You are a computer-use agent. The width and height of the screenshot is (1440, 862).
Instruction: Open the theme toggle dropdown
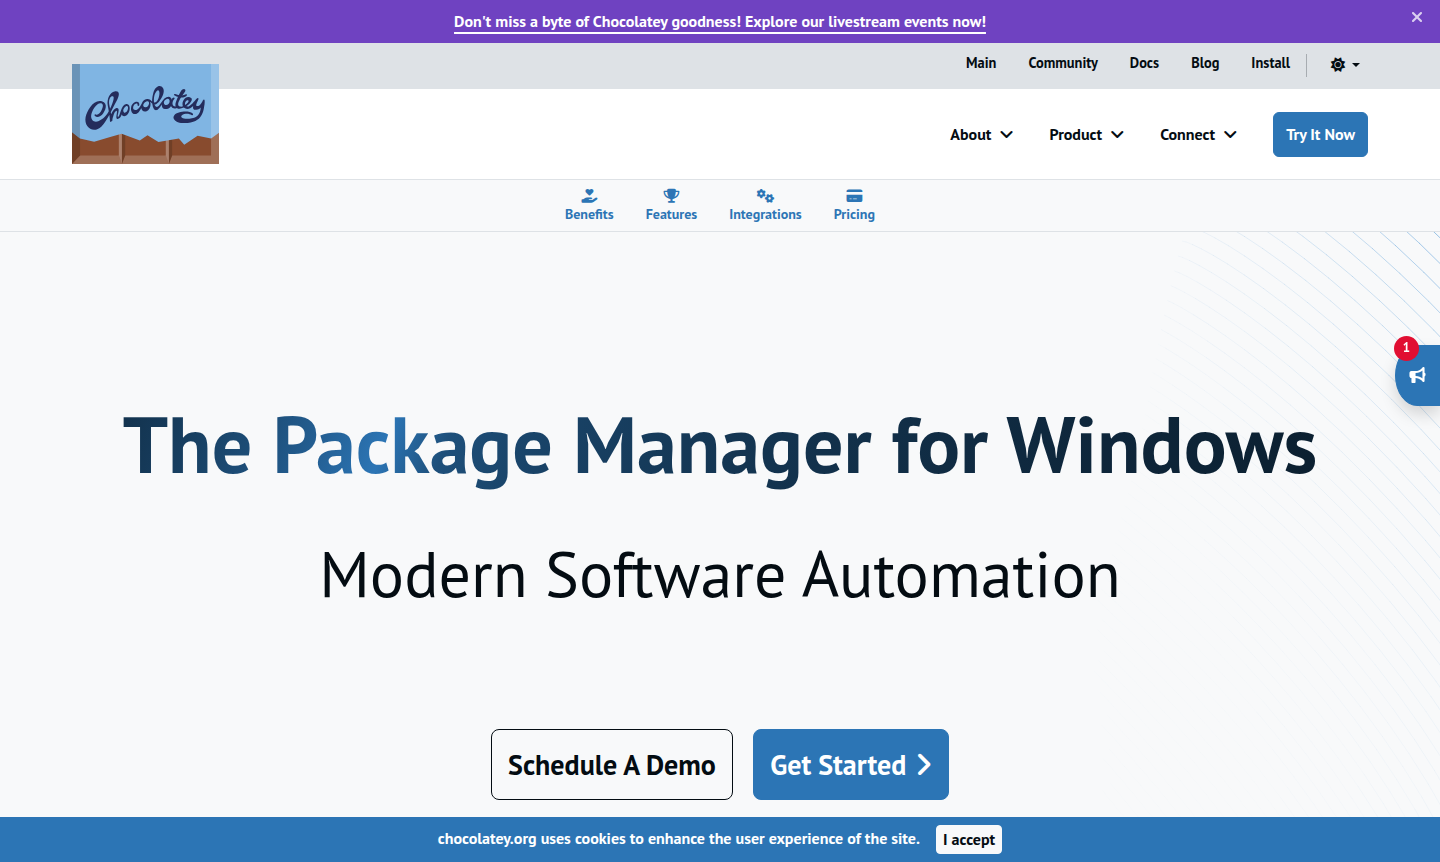(x=1344, y=65)
